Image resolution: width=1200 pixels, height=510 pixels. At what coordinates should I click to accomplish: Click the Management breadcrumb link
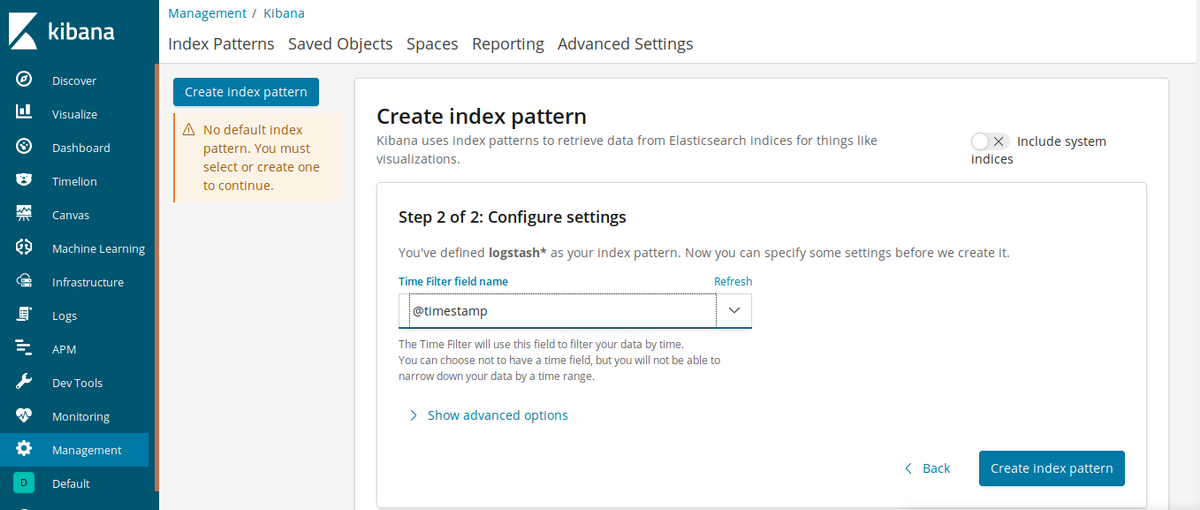click(207, 13)
